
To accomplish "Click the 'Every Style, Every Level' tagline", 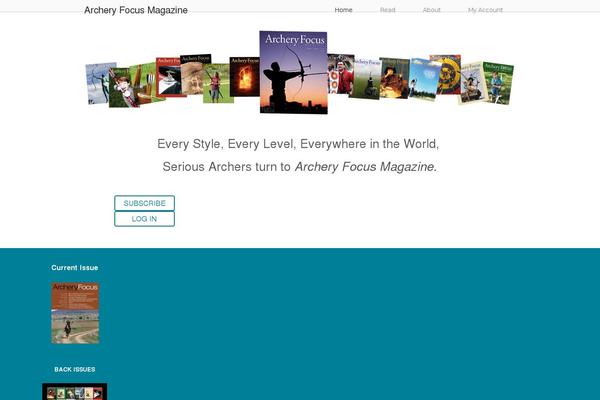I will (298, 144).
